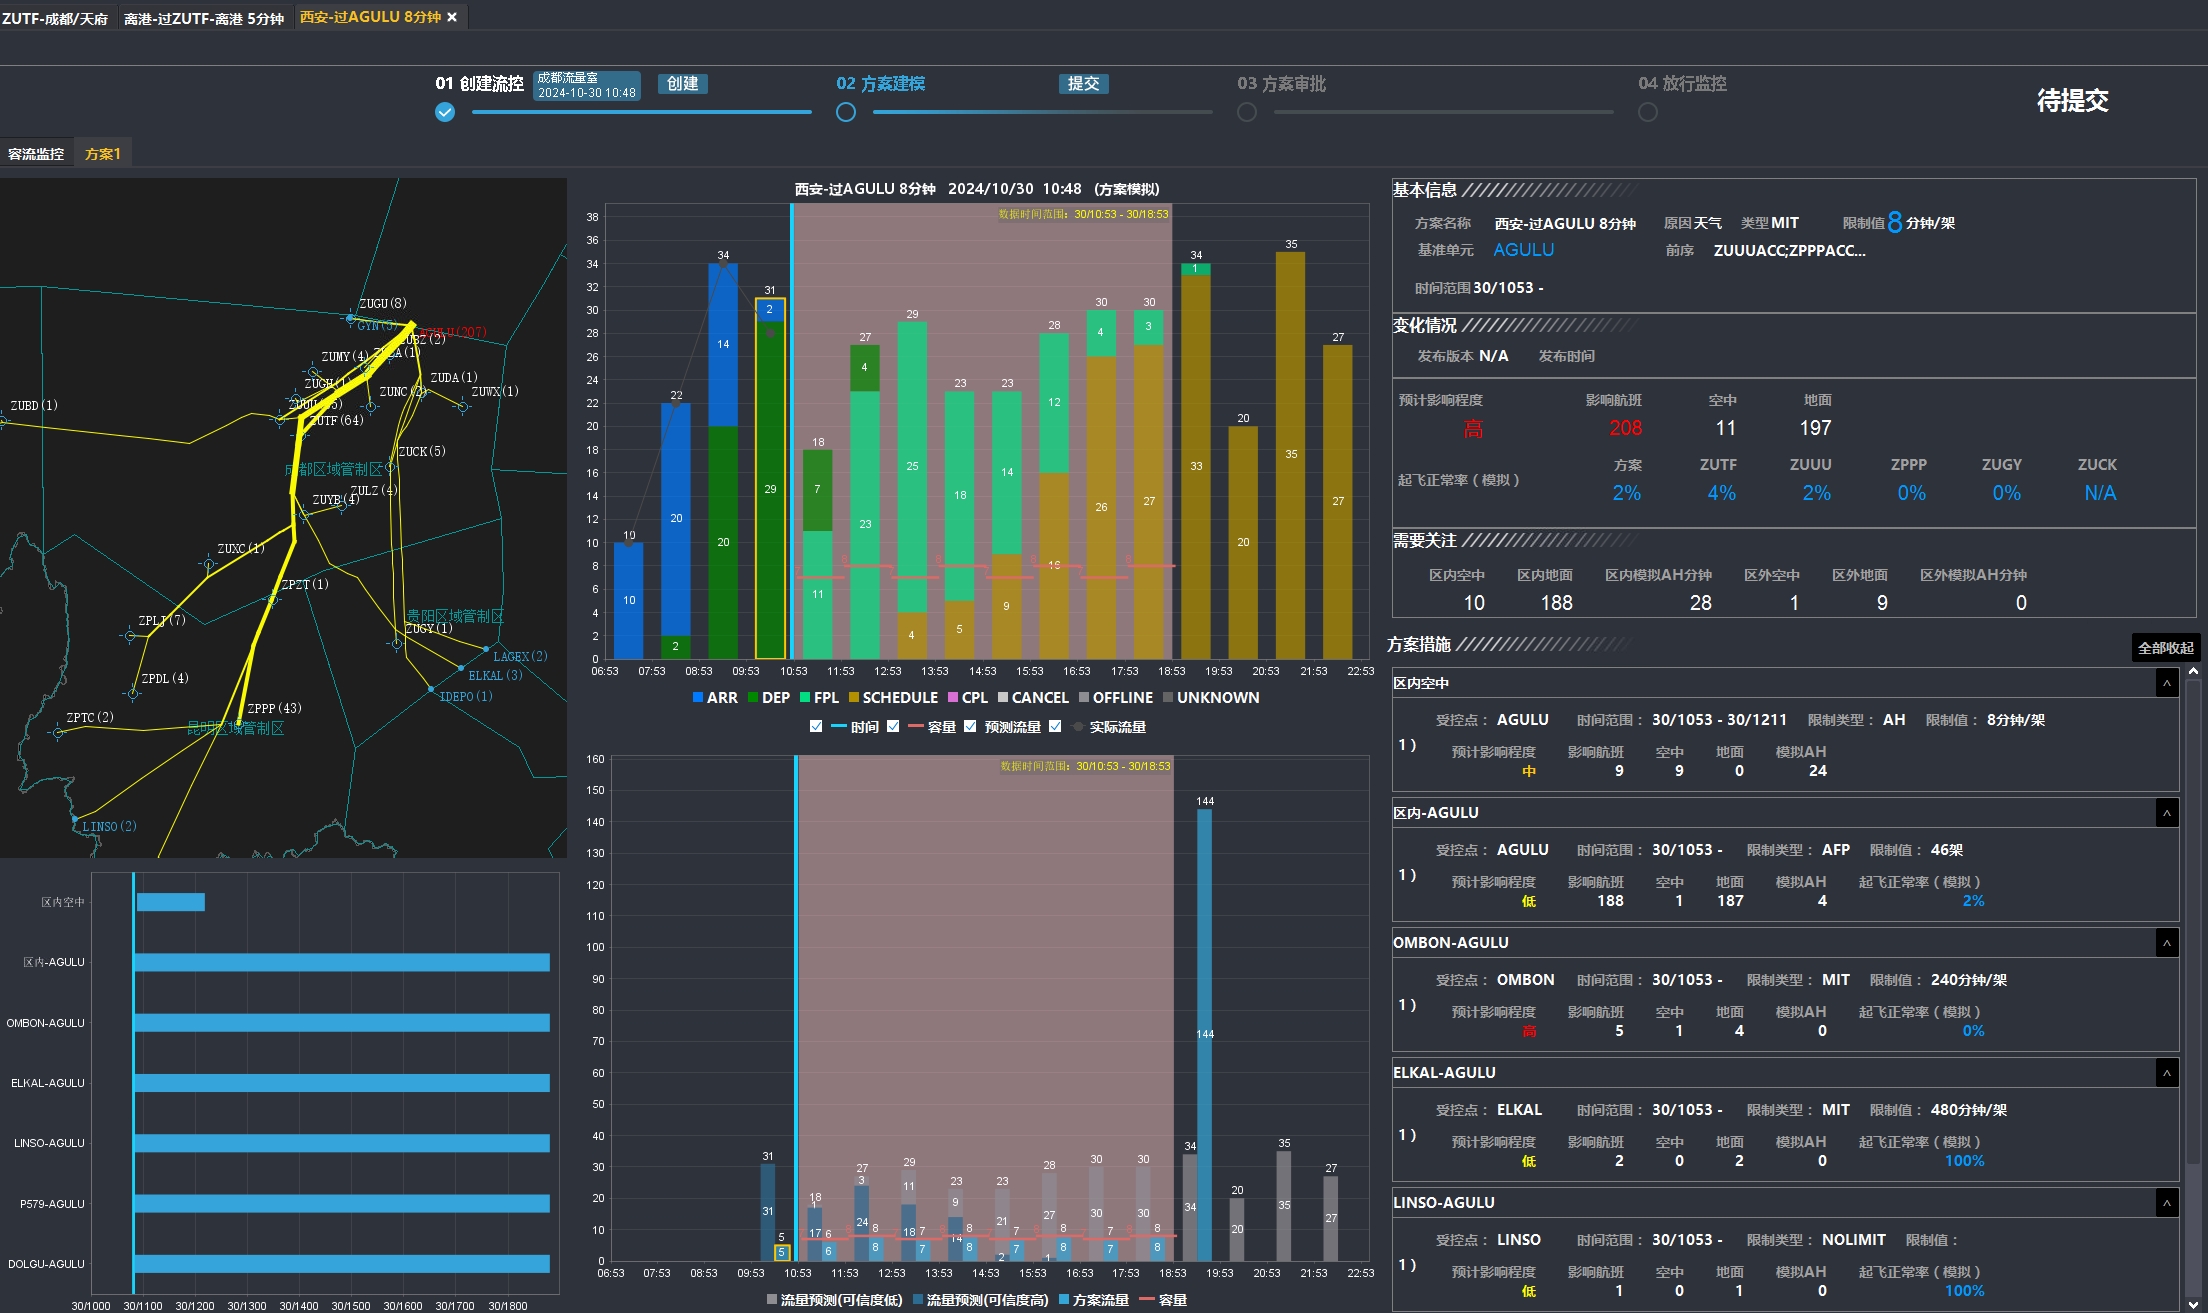The height and width of the screenshot is (1313, 2208).
Task: Toggle the 实际流量 checkbox
Action: [1055, 726]
